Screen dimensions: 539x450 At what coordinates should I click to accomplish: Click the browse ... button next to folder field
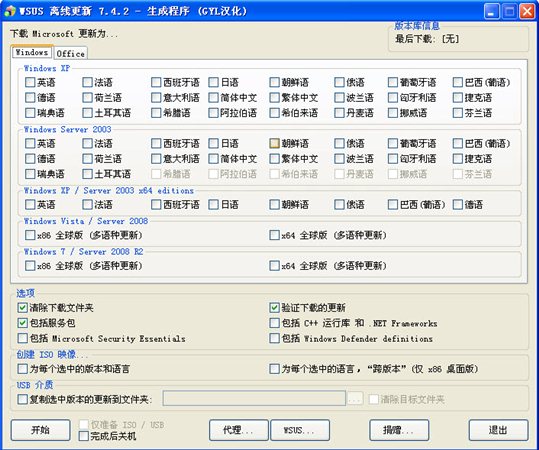[x=355, y=399]
